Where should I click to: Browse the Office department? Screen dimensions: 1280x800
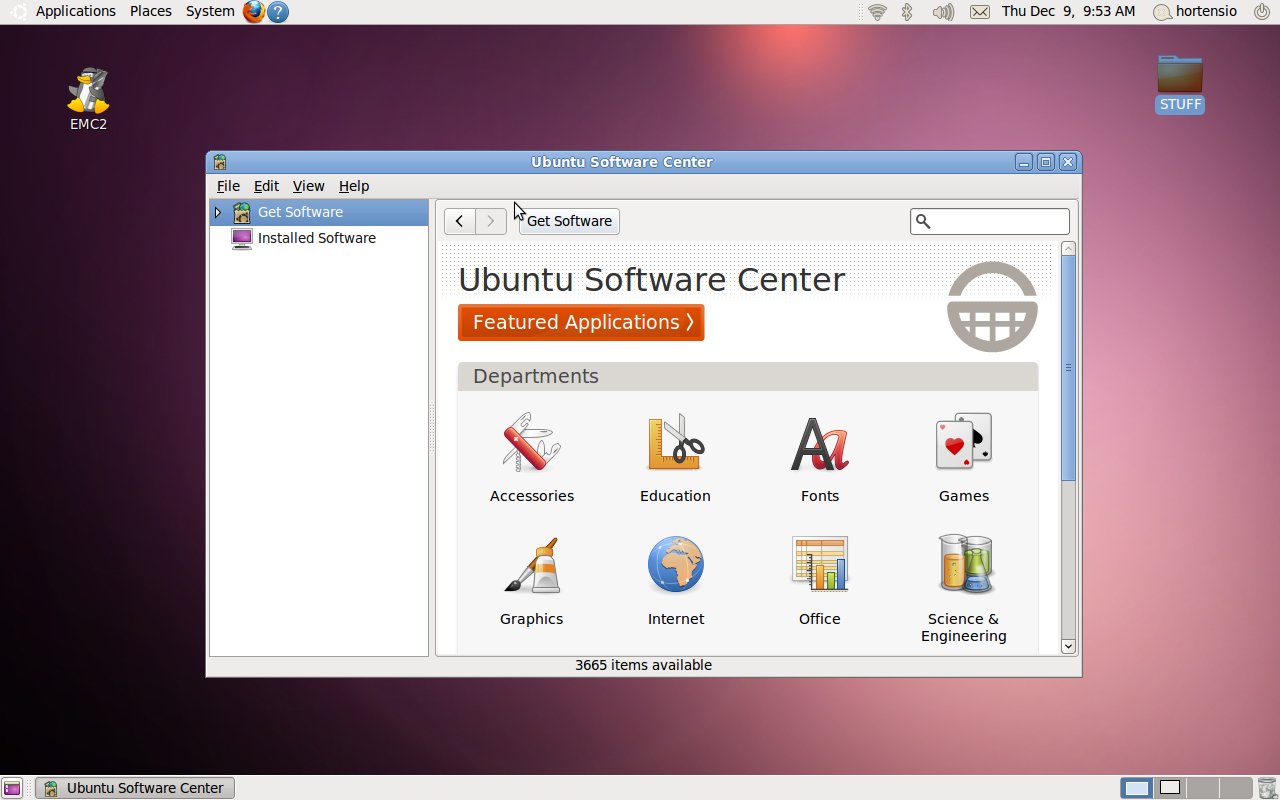point(819,581)
